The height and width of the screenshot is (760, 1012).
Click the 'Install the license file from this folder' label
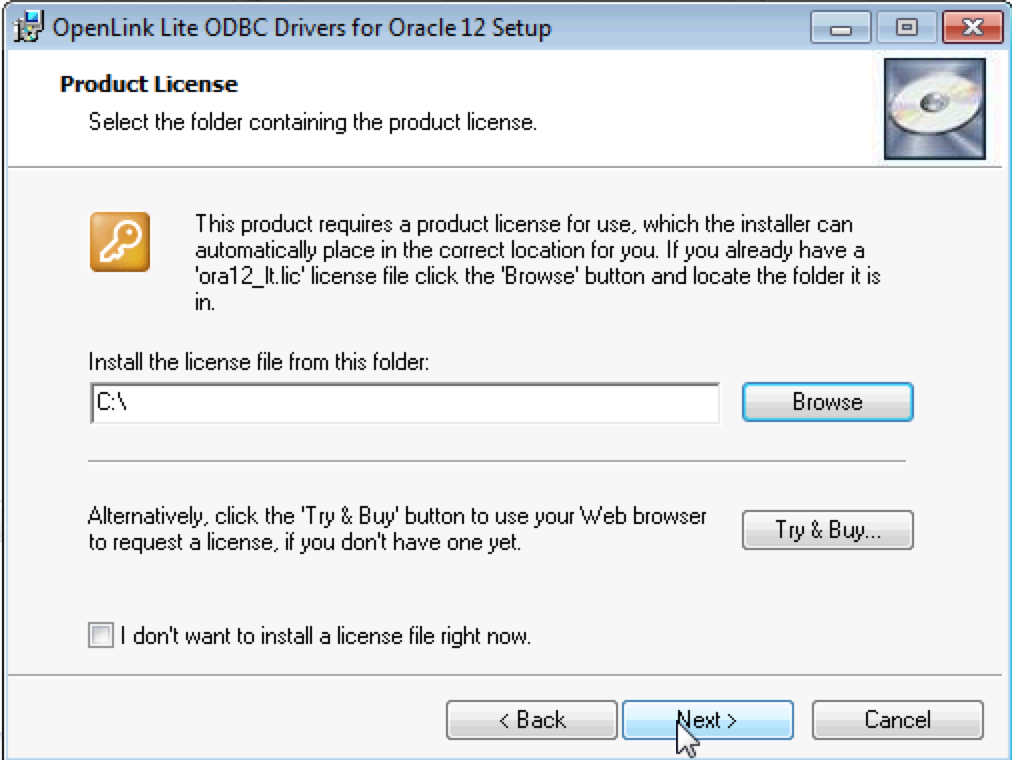click(259, 361)
